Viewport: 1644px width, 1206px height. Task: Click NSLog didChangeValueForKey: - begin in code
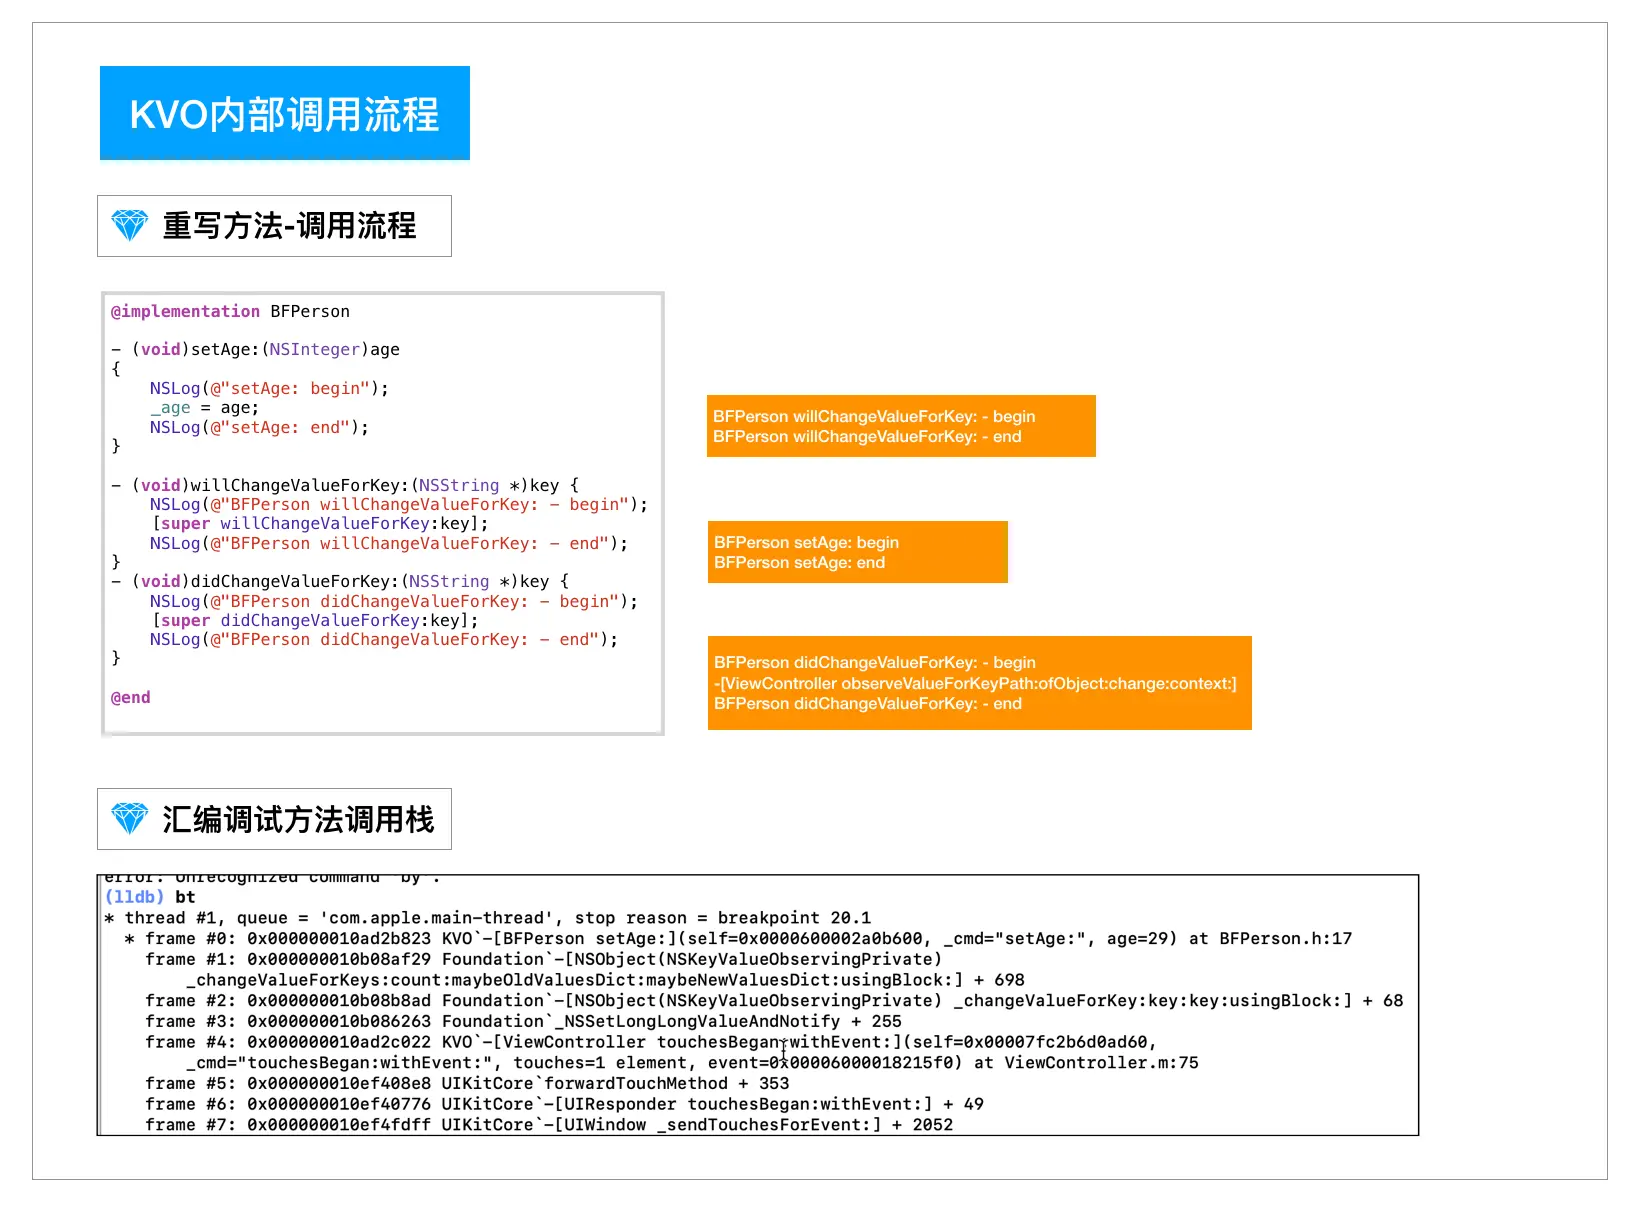394,601
